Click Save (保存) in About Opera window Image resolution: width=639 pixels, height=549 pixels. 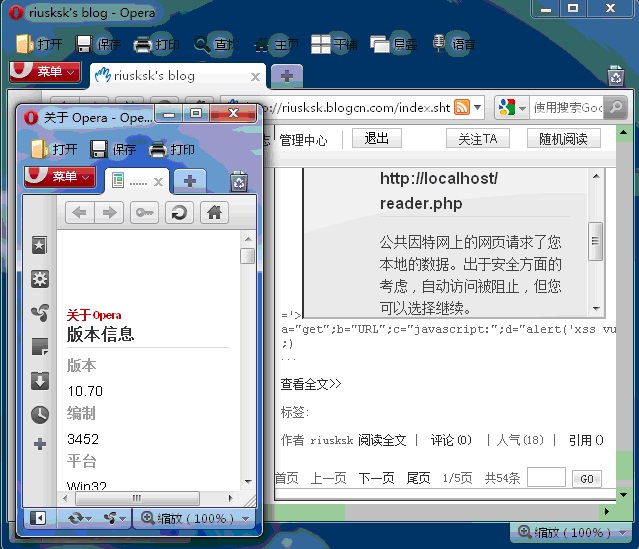pyautogui.click(x=113, y=149)
